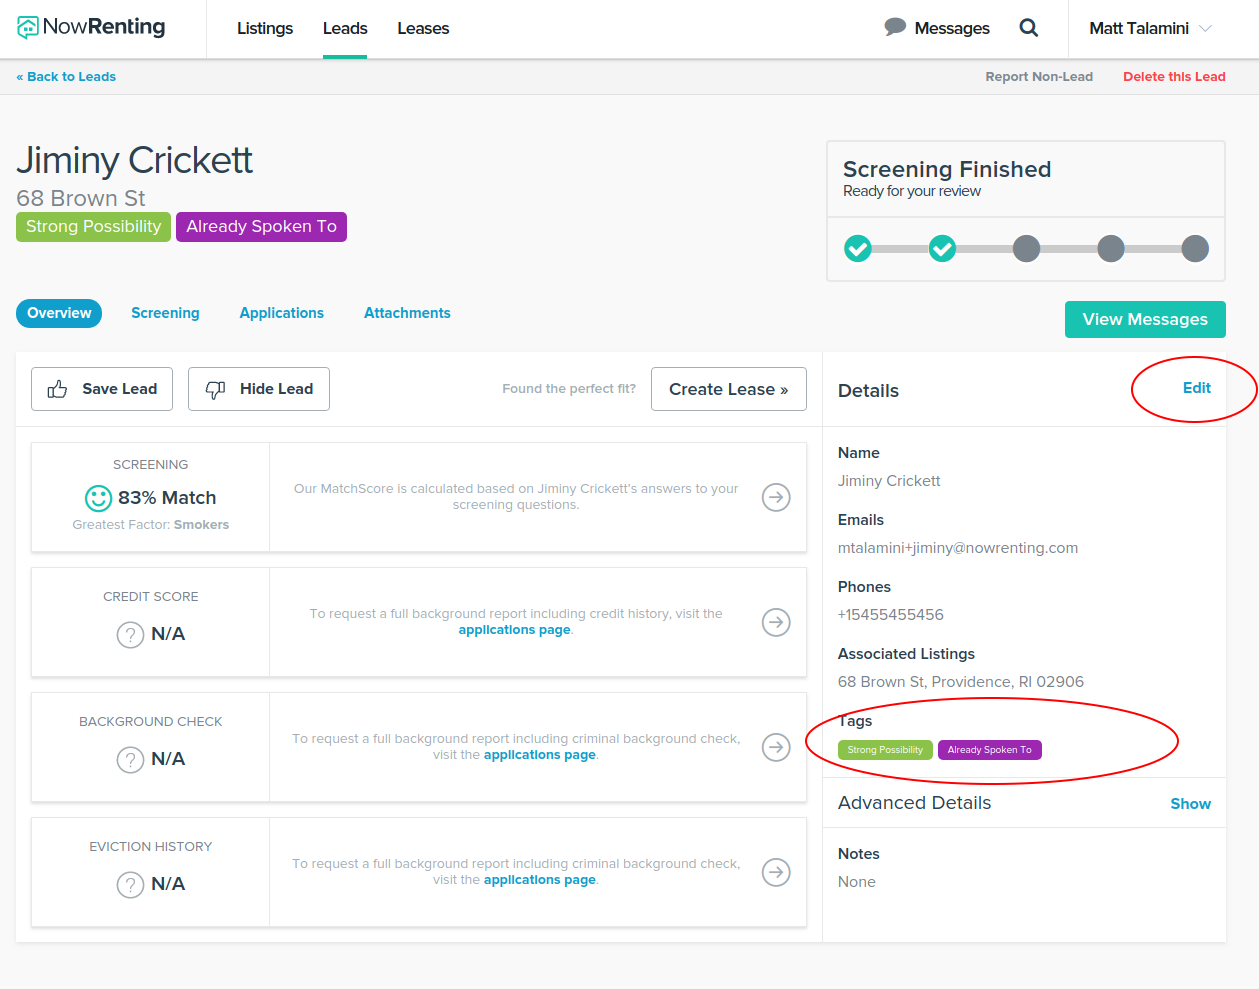This screenshot has width=1259, height=989.
Task: Click the smiley face beside 83% Match
Action: click(x=98, y=498)
